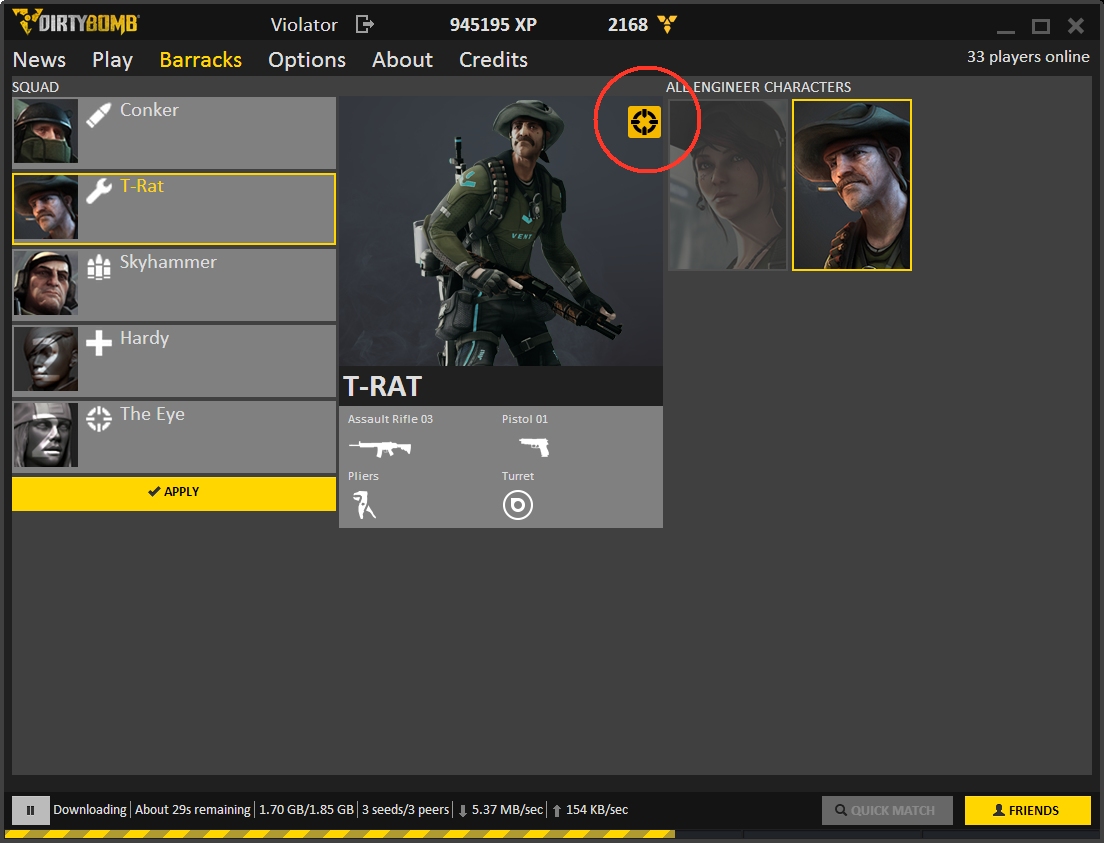Click the Turret ability icon
This screenshot has height=843, width=1104.
point(517,505)
